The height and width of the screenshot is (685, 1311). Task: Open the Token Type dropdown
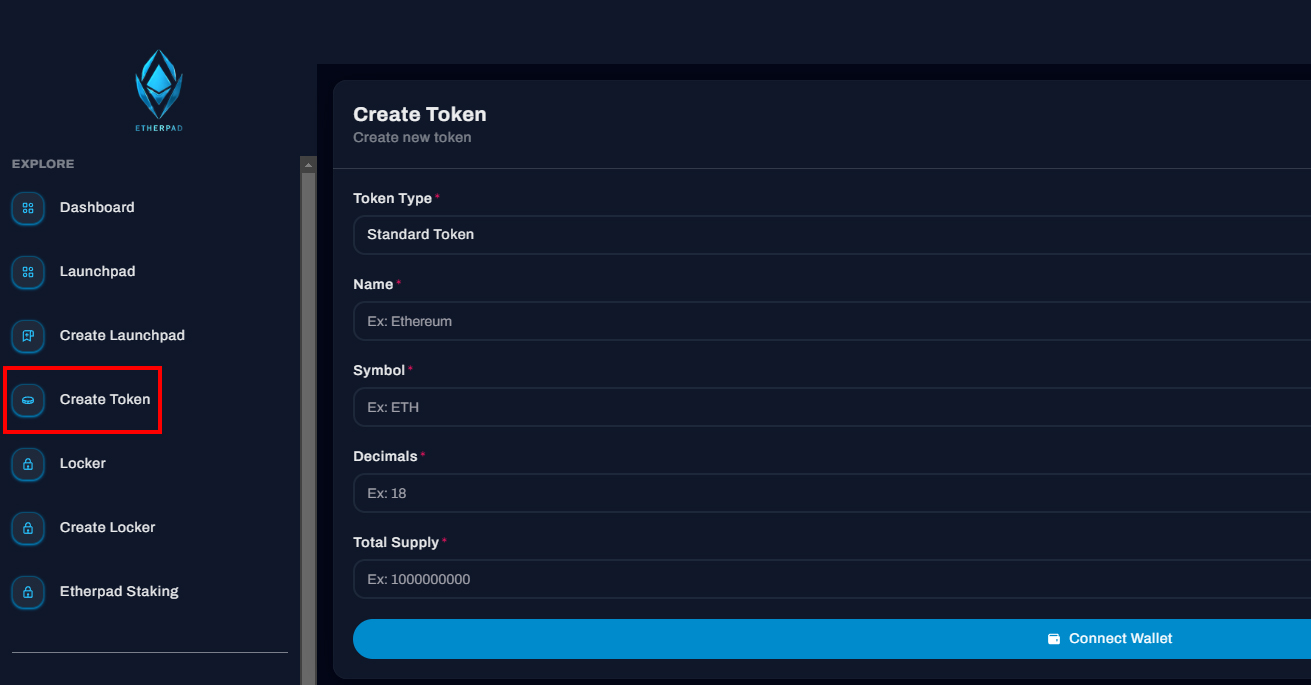click(x=830, y=235)
